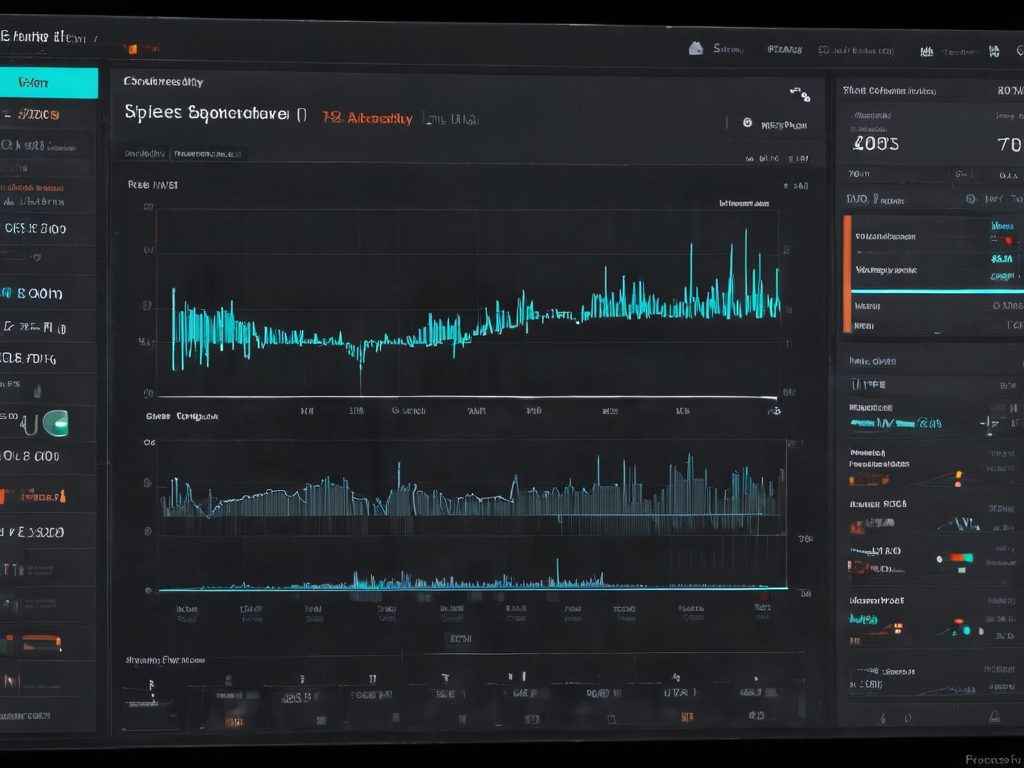
Task: Toggle the green switch in the left sidebar
Action: 56,424
